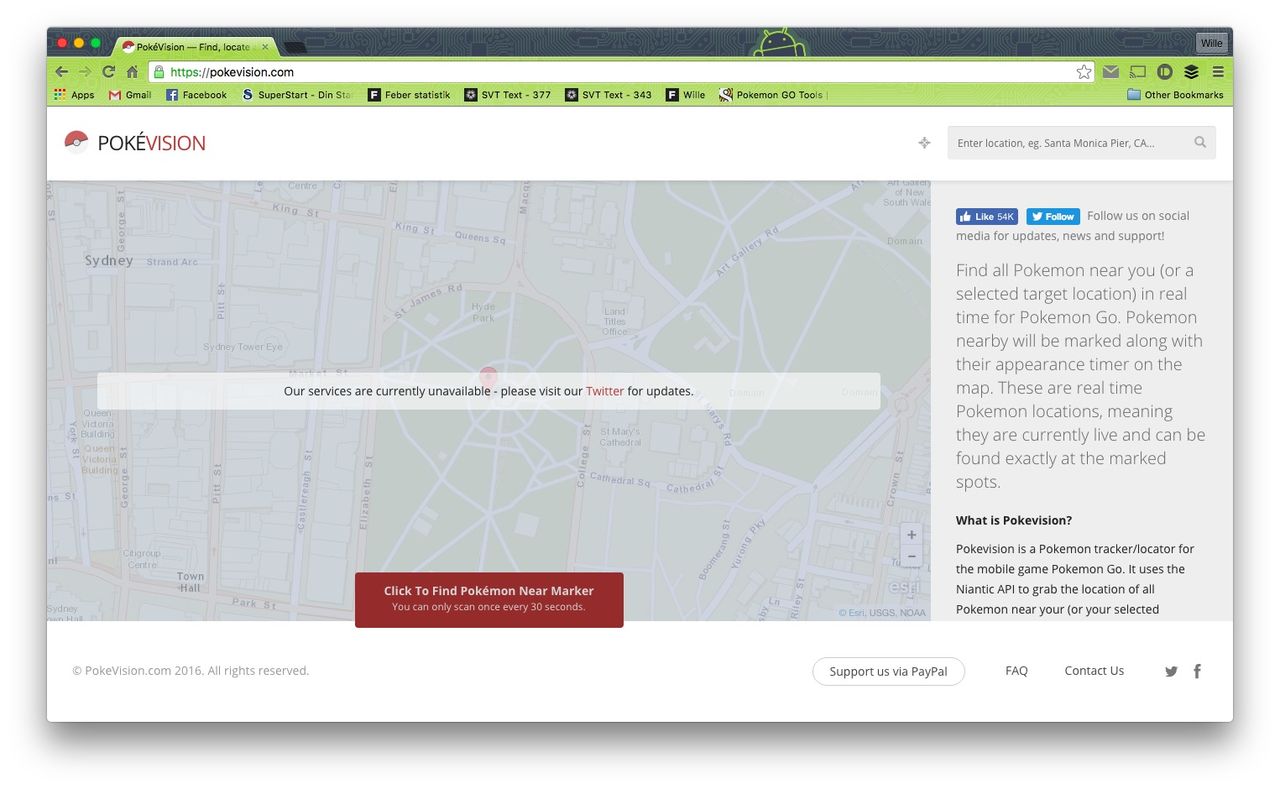
Task: Click the green padlock security icon
Action: [x=158, y=72]
